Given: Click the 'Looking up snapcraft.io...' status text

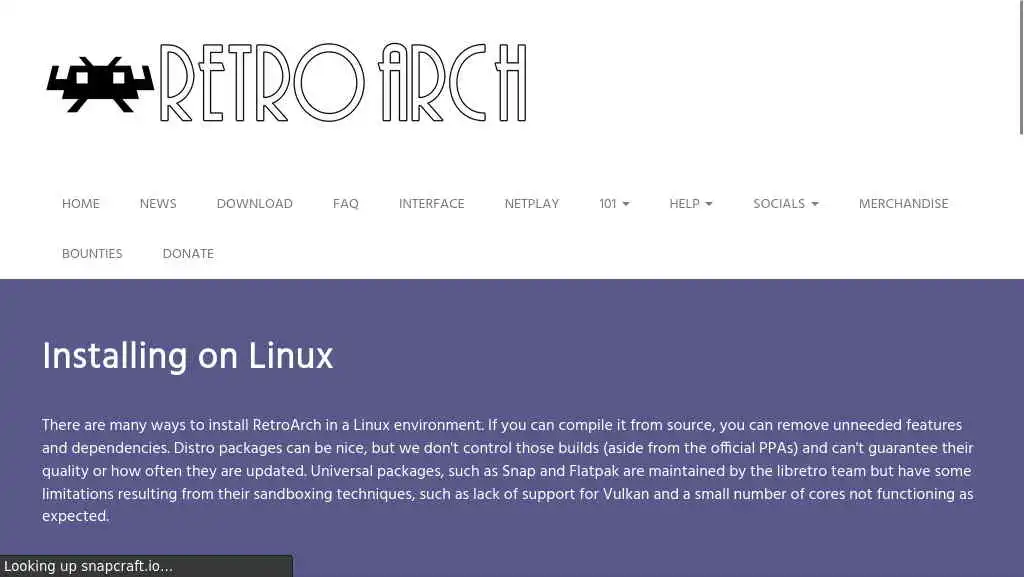Looking at the screenshot, I should pyautogui.click(x=88, y=566).
